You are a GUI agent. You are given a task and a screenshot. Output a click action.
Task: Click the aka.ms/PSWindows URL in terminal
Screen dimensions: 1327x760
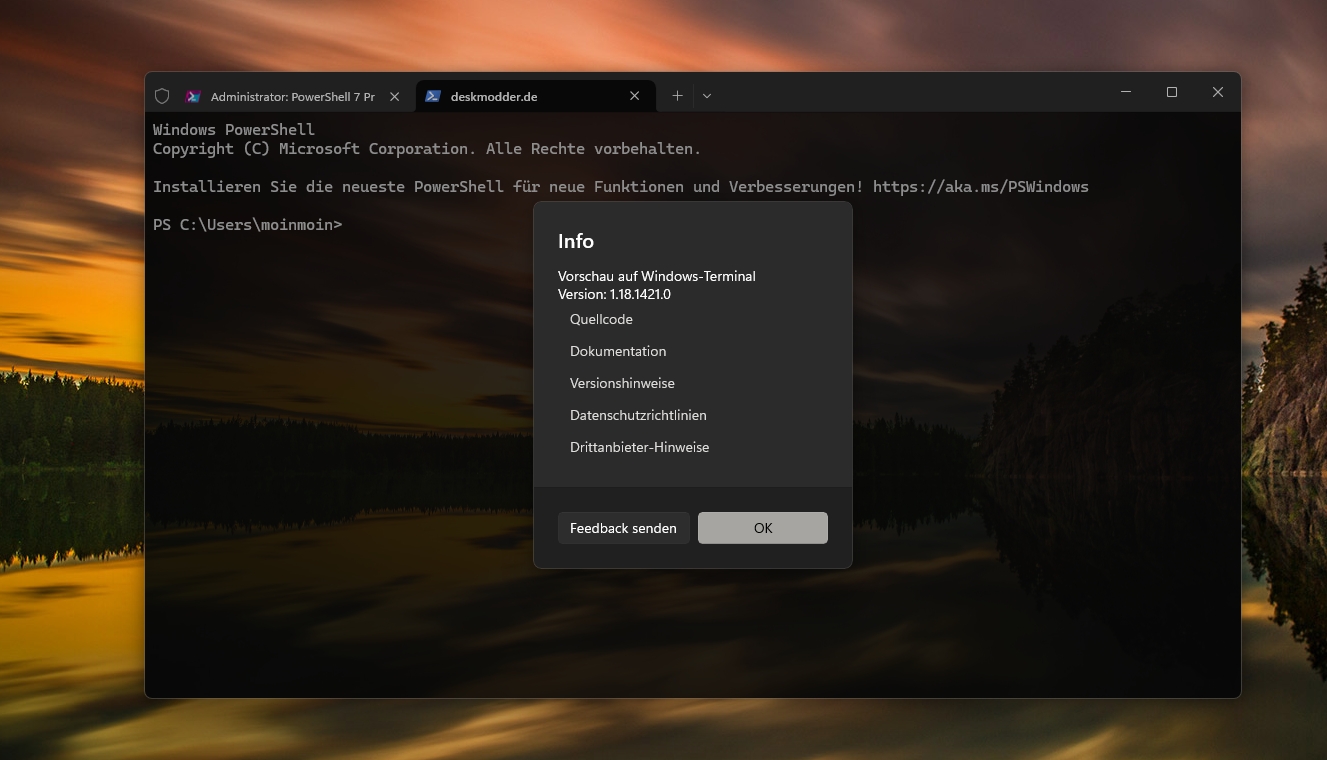tap(980, 187)
